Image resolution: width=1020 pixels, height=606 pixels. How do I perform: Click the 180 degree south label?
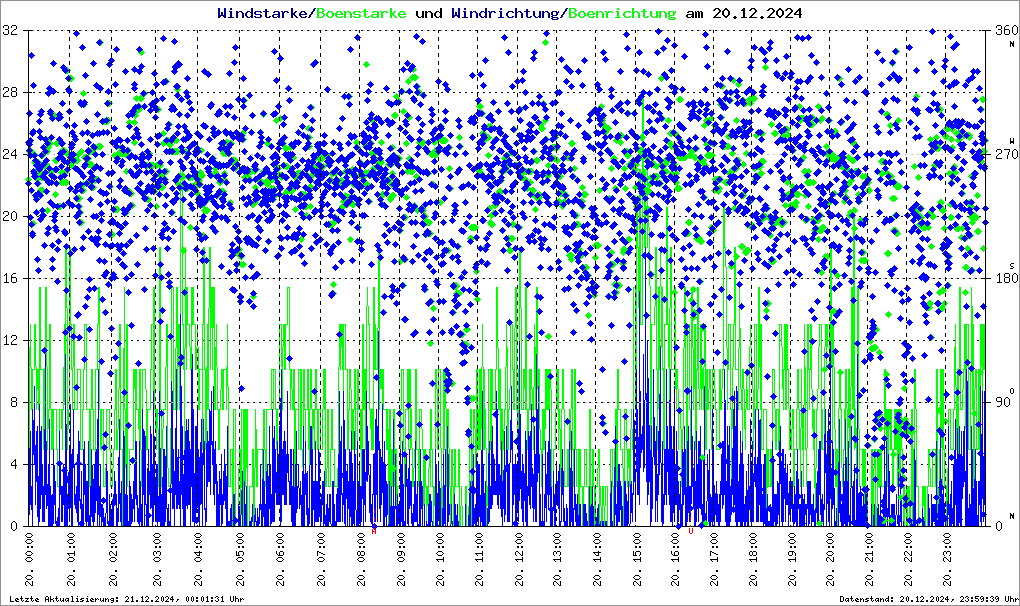(1000, 279)
